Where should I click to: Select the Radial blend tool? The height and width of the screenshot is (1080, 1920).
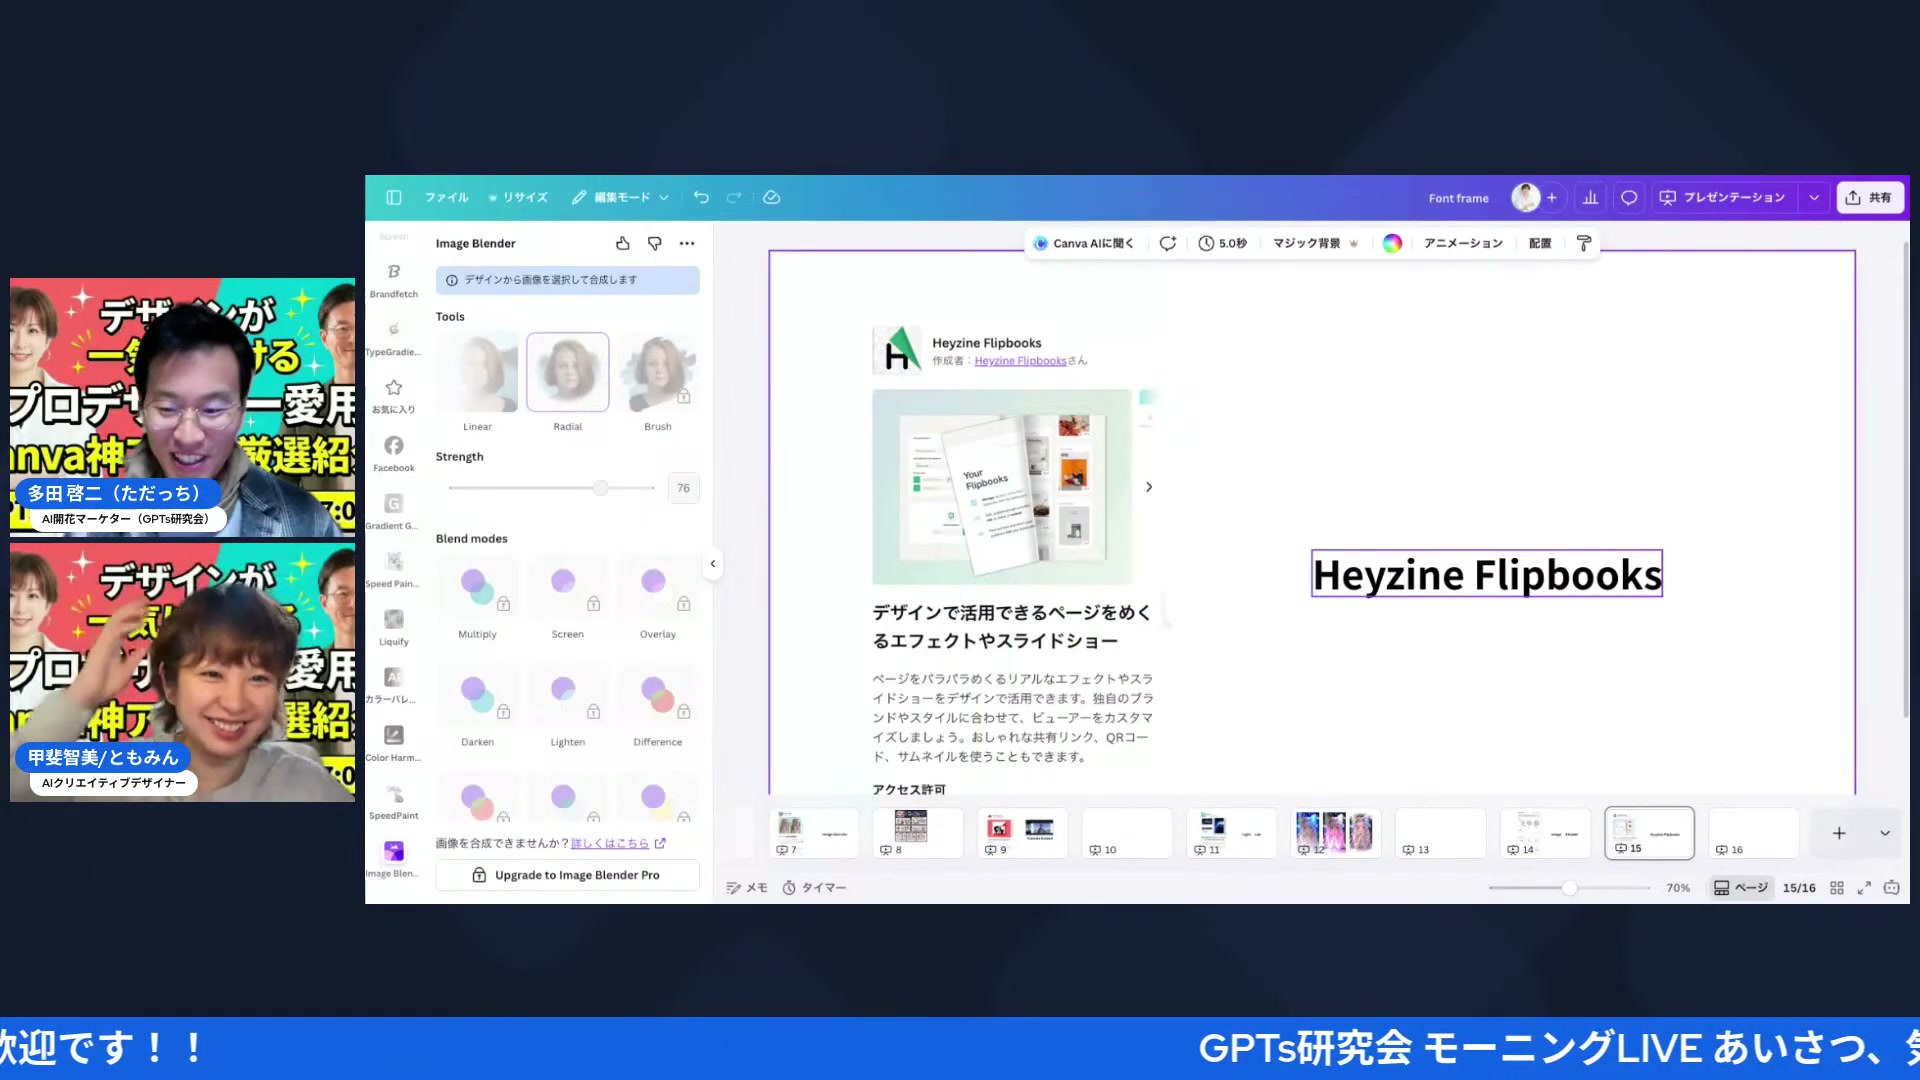pyautogui.click(x=567, y=372)
